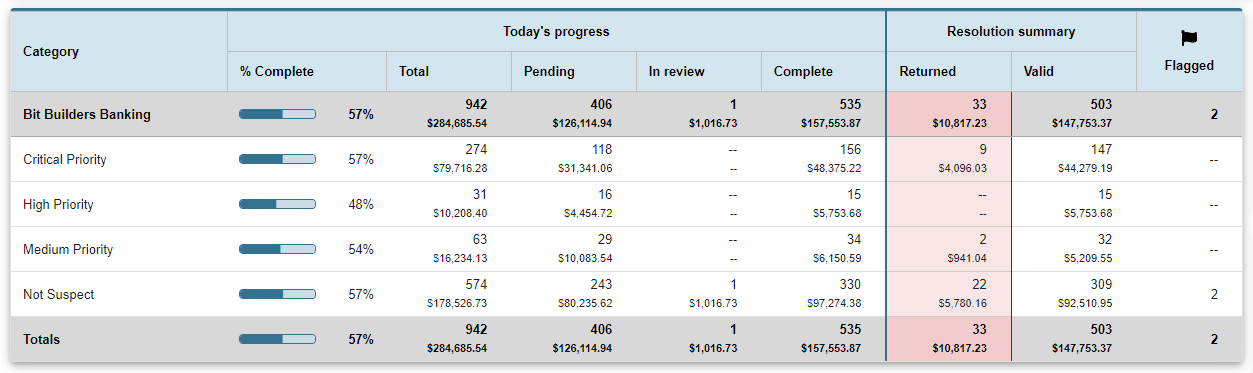Click the Critical Priority progress bar

277,159
